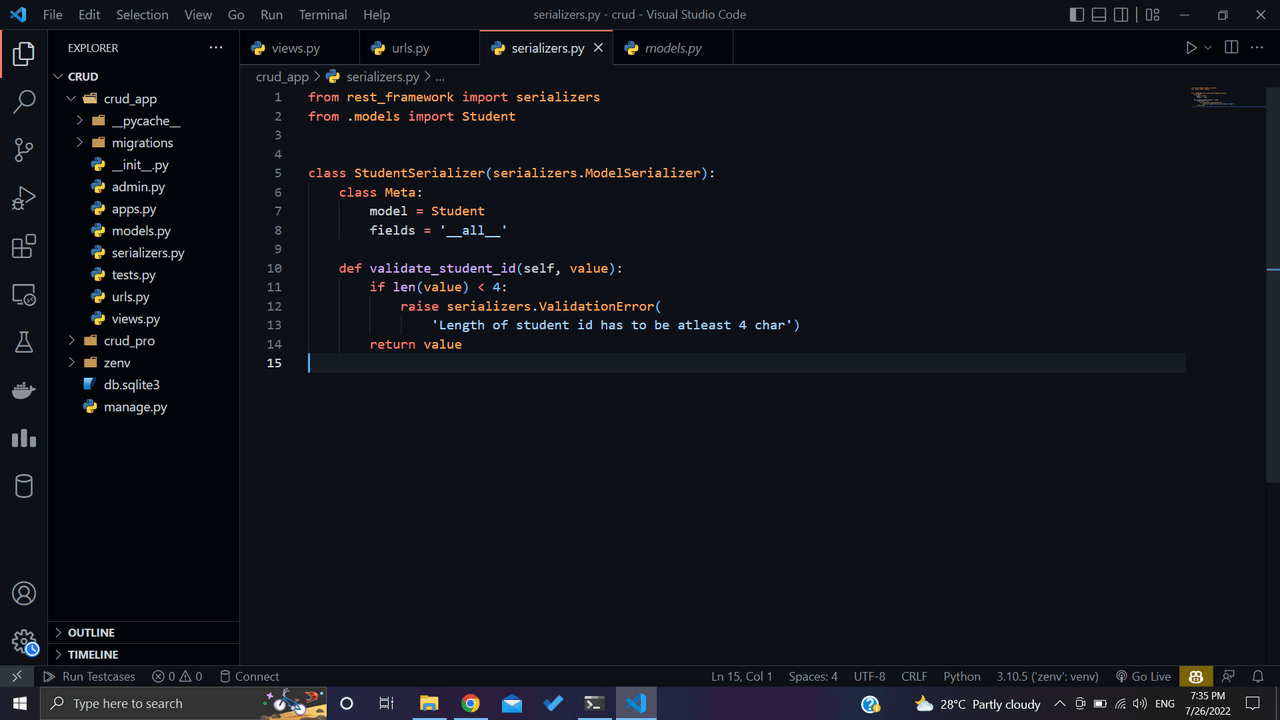
Task: Click Spaces: 4 indentation setting
Action: [x=813, y=677]
